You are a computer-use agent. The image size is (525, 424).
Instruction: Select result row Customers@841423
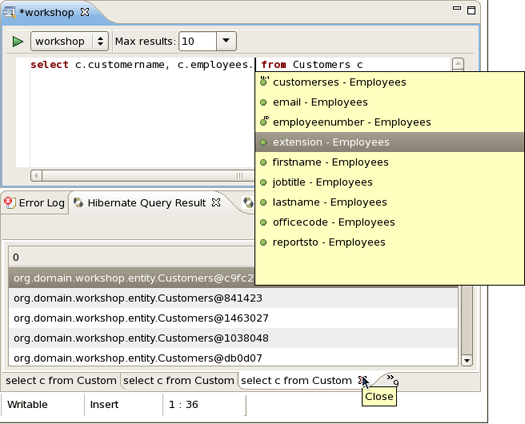[233, 298]
